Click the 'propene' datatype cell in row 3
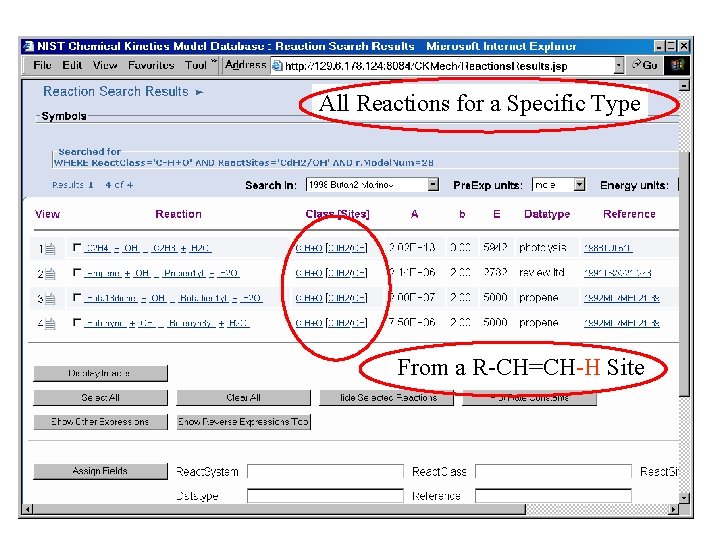 pyautogui.click(x=539, y=298)
